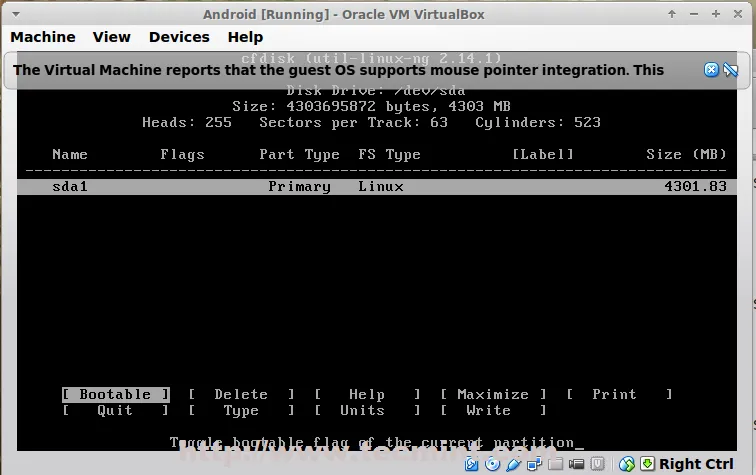Click the mouse integration status icon
The width and height of the screenshot is (756, 475).
click(x=627, y=464)
